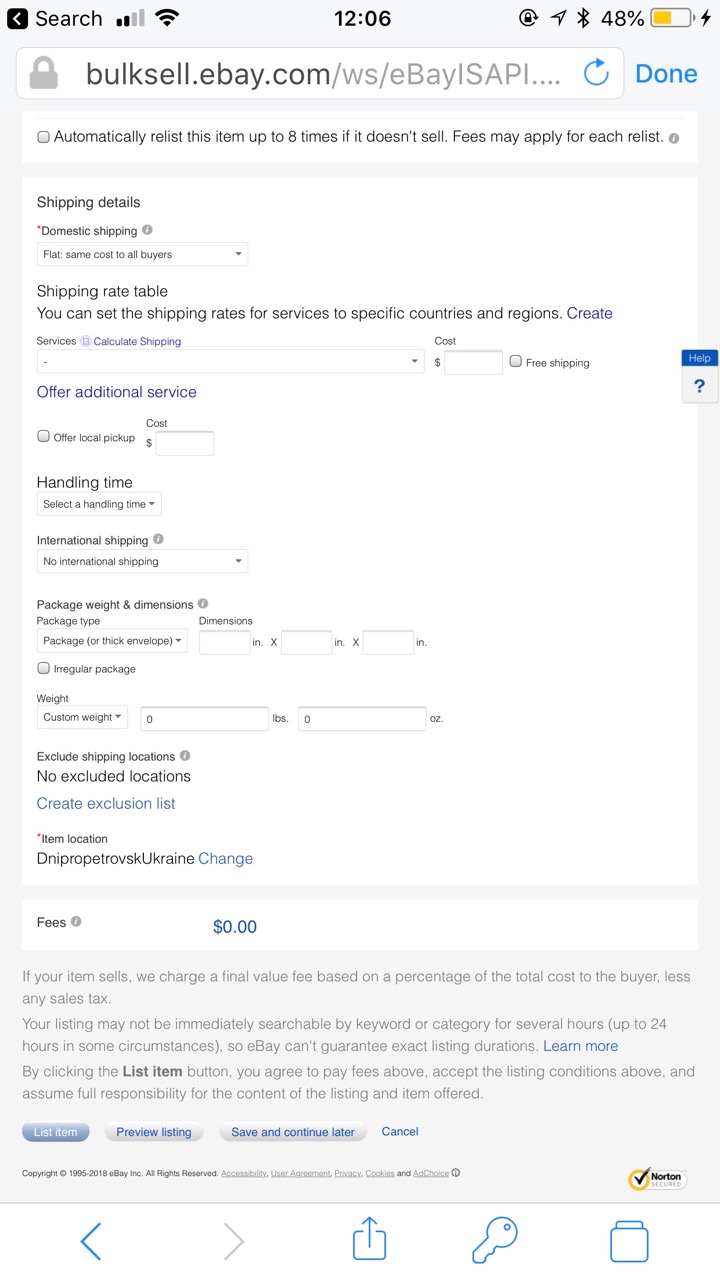
Task: Tap the Safari back arrow icon
Action: point(91,1241)
